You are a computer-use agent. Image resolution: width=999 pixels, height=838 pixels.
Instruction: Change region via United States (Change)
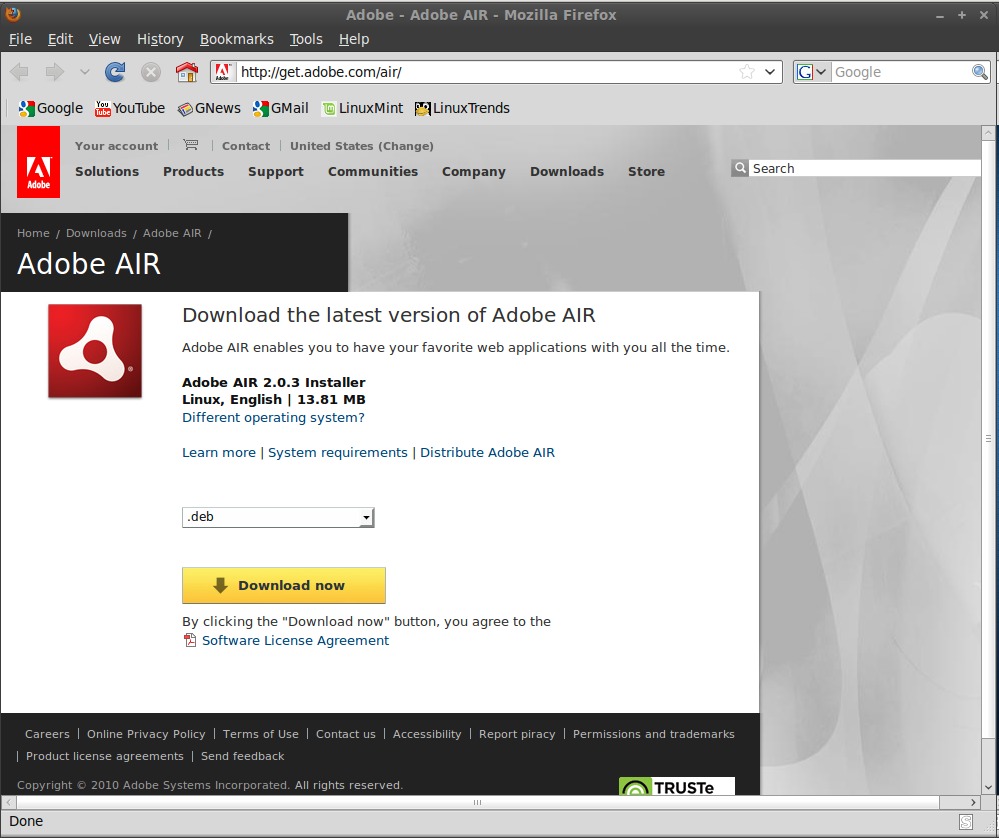(362, 146)
